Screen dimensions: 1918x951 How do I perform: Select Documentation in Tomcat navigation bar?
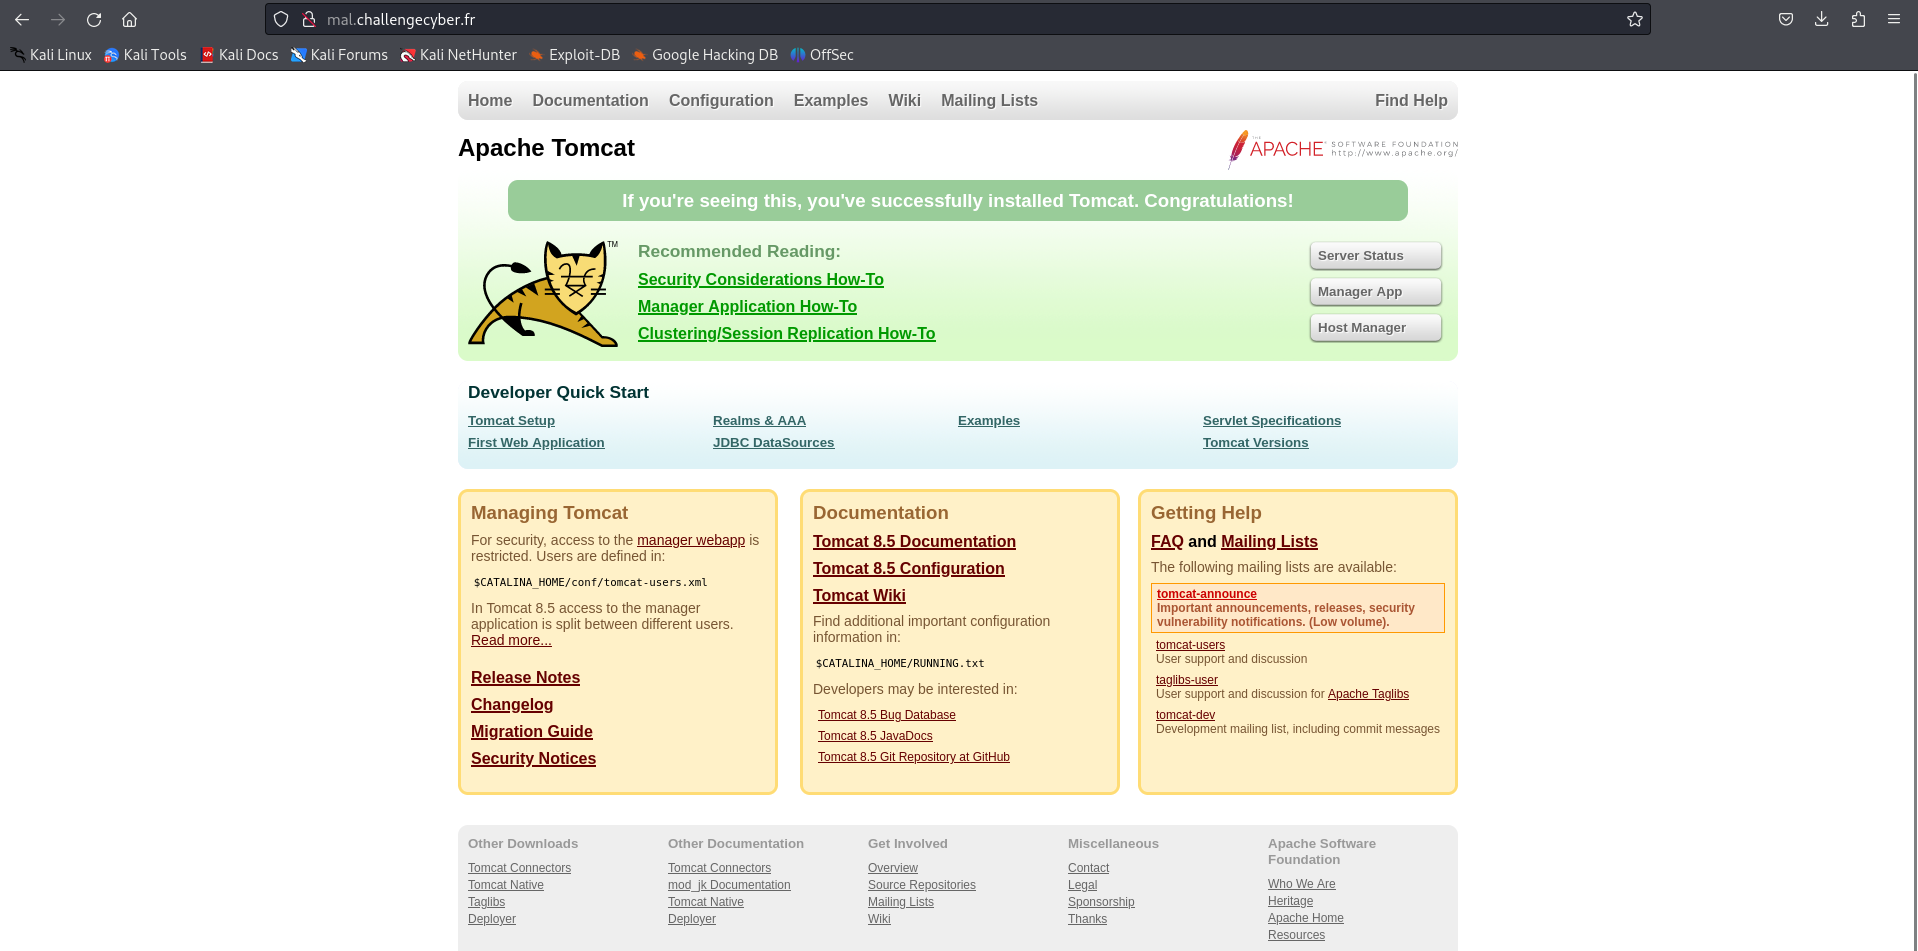click(x=590, y=100)
